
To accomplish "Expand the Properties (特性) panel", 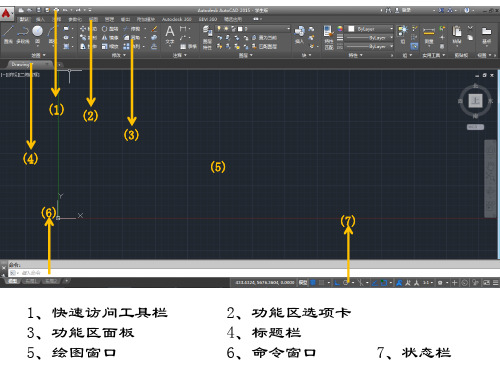I will click(355, 55).
